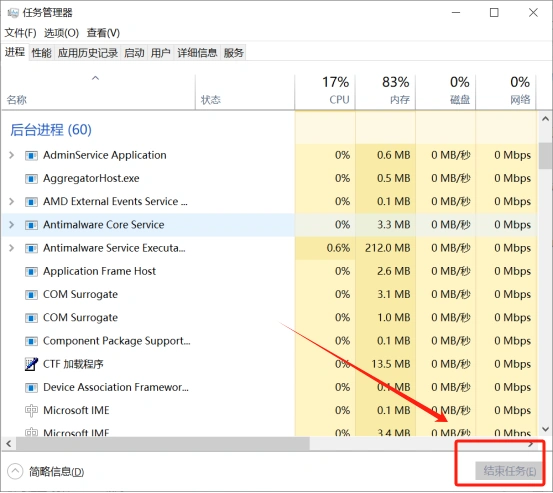The width and height of the screenshot is (553, 493).
Task: Open the 查看(V) menu
Action: tap(103, 33)
